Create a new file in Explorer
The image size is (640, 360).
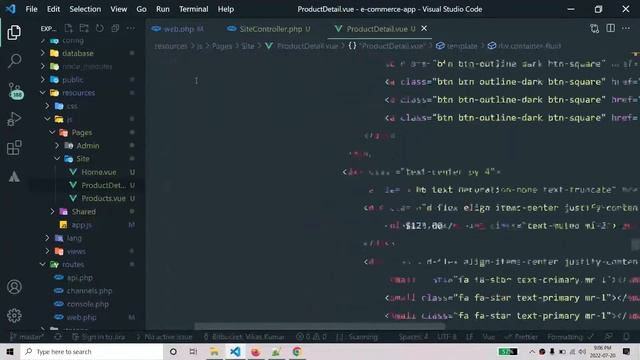coord(69,28)
